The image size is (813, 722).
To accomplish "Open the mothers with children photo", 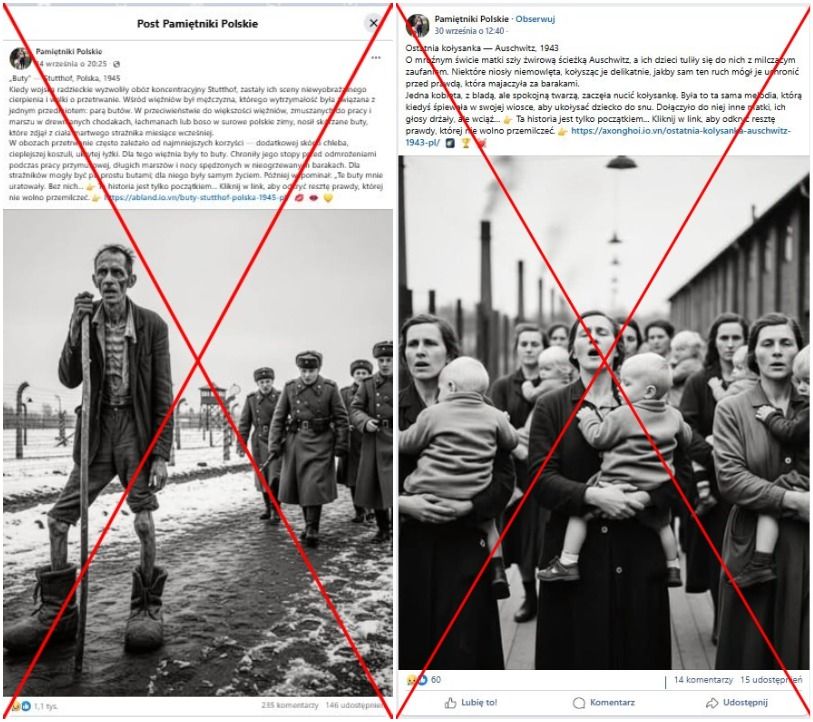I will point(604,412).
